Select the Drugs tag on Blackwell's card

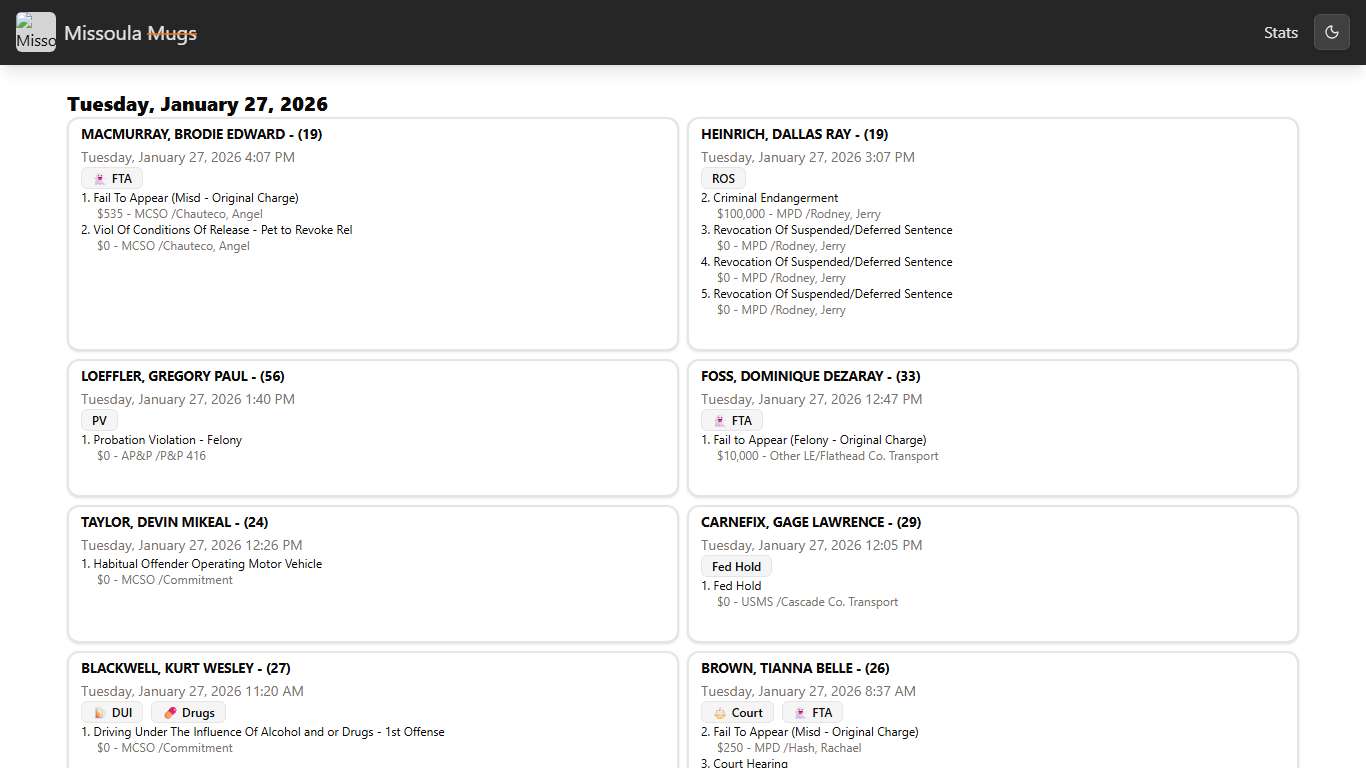188,713
